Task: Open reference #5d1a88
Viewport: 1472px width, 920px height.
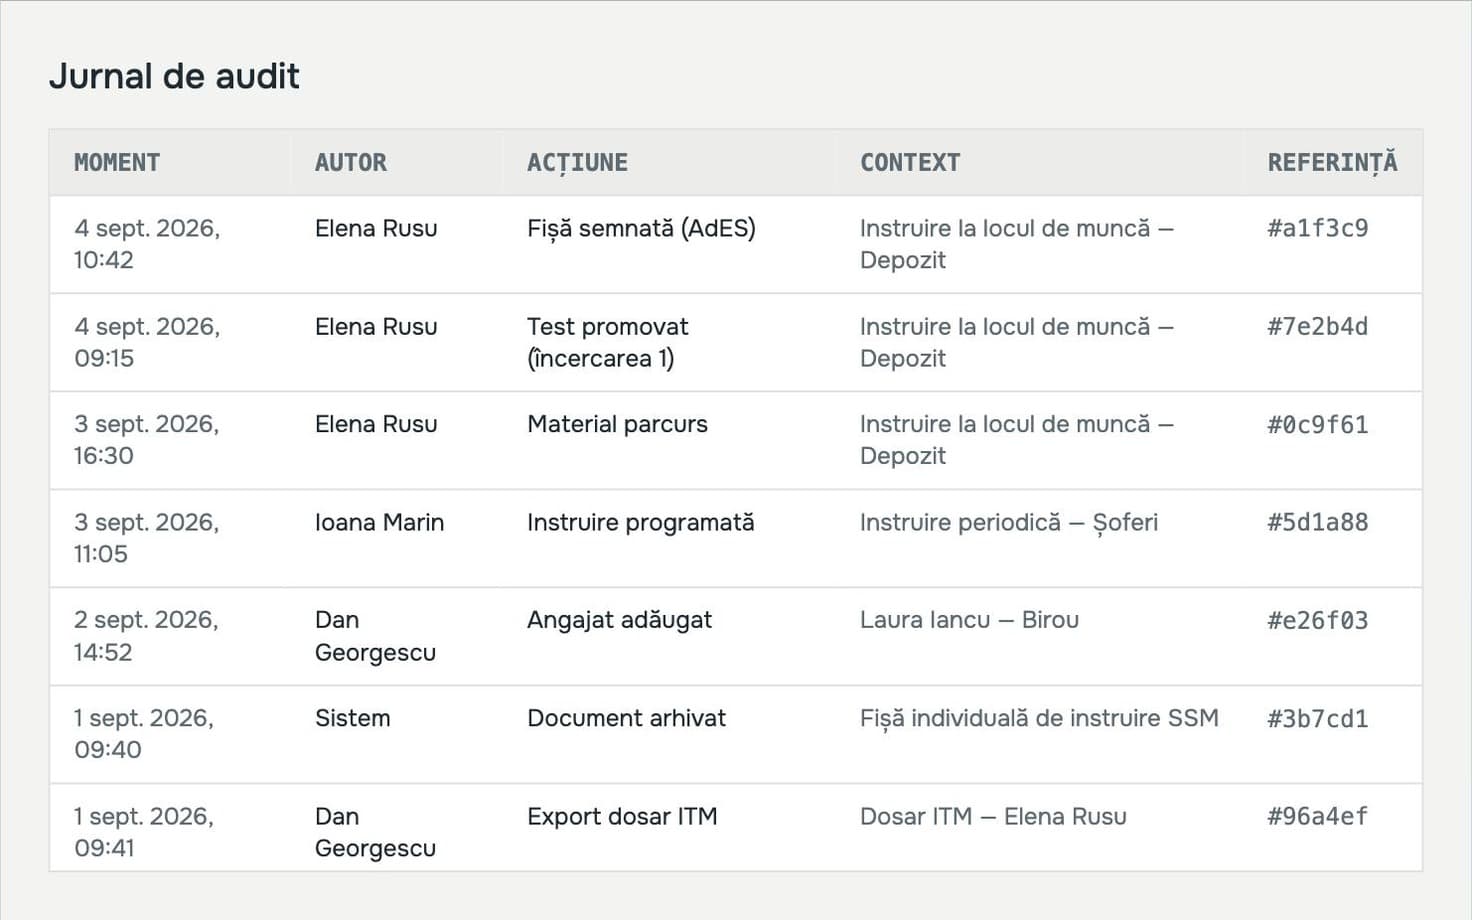Action: (x=1317, y=522)
